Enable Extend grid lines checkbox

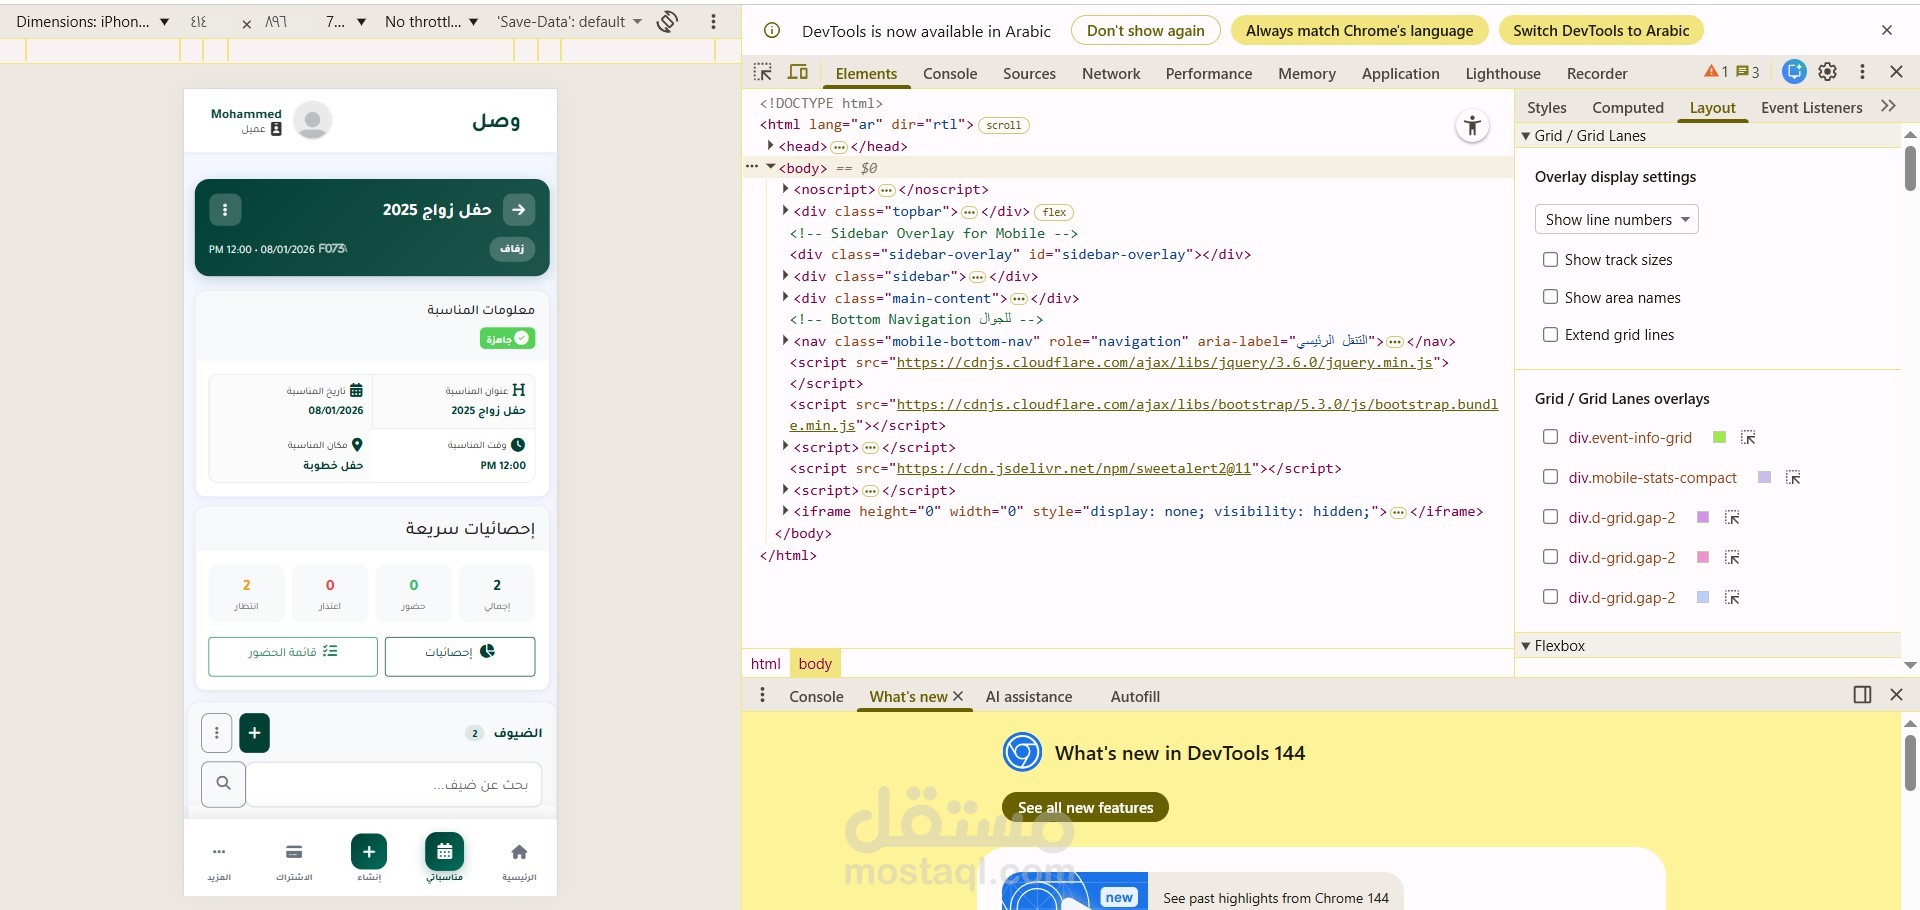pyautogui.click(x=1550, y=335)
